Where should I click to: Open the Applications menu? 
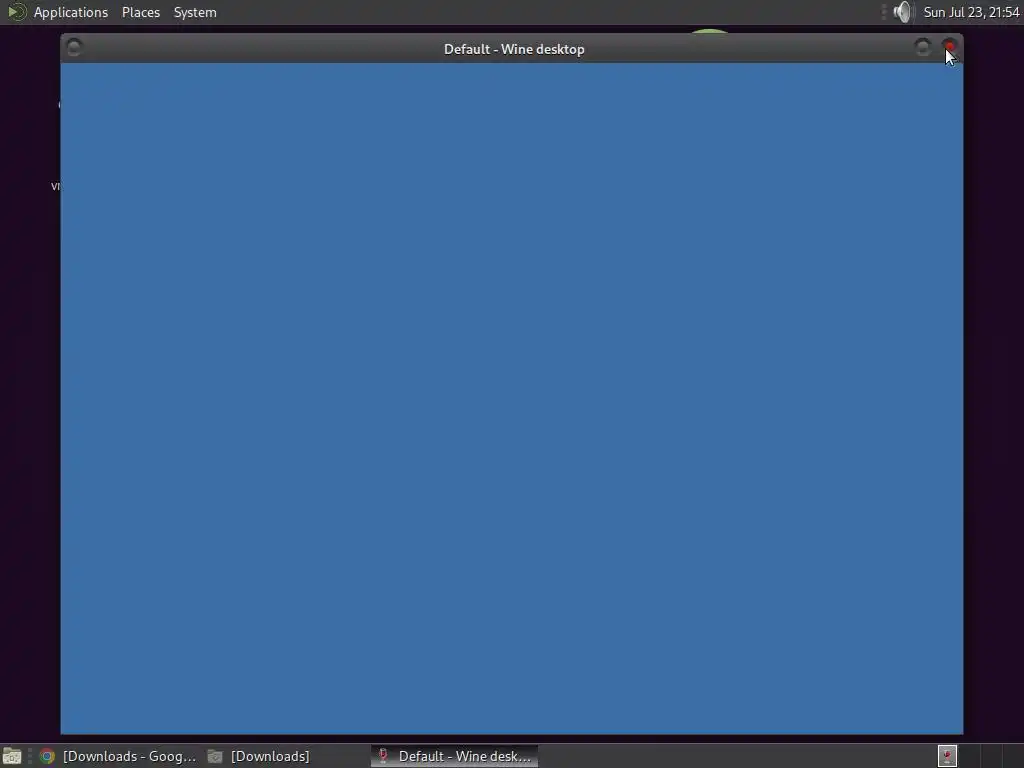[x=71, y=12]
